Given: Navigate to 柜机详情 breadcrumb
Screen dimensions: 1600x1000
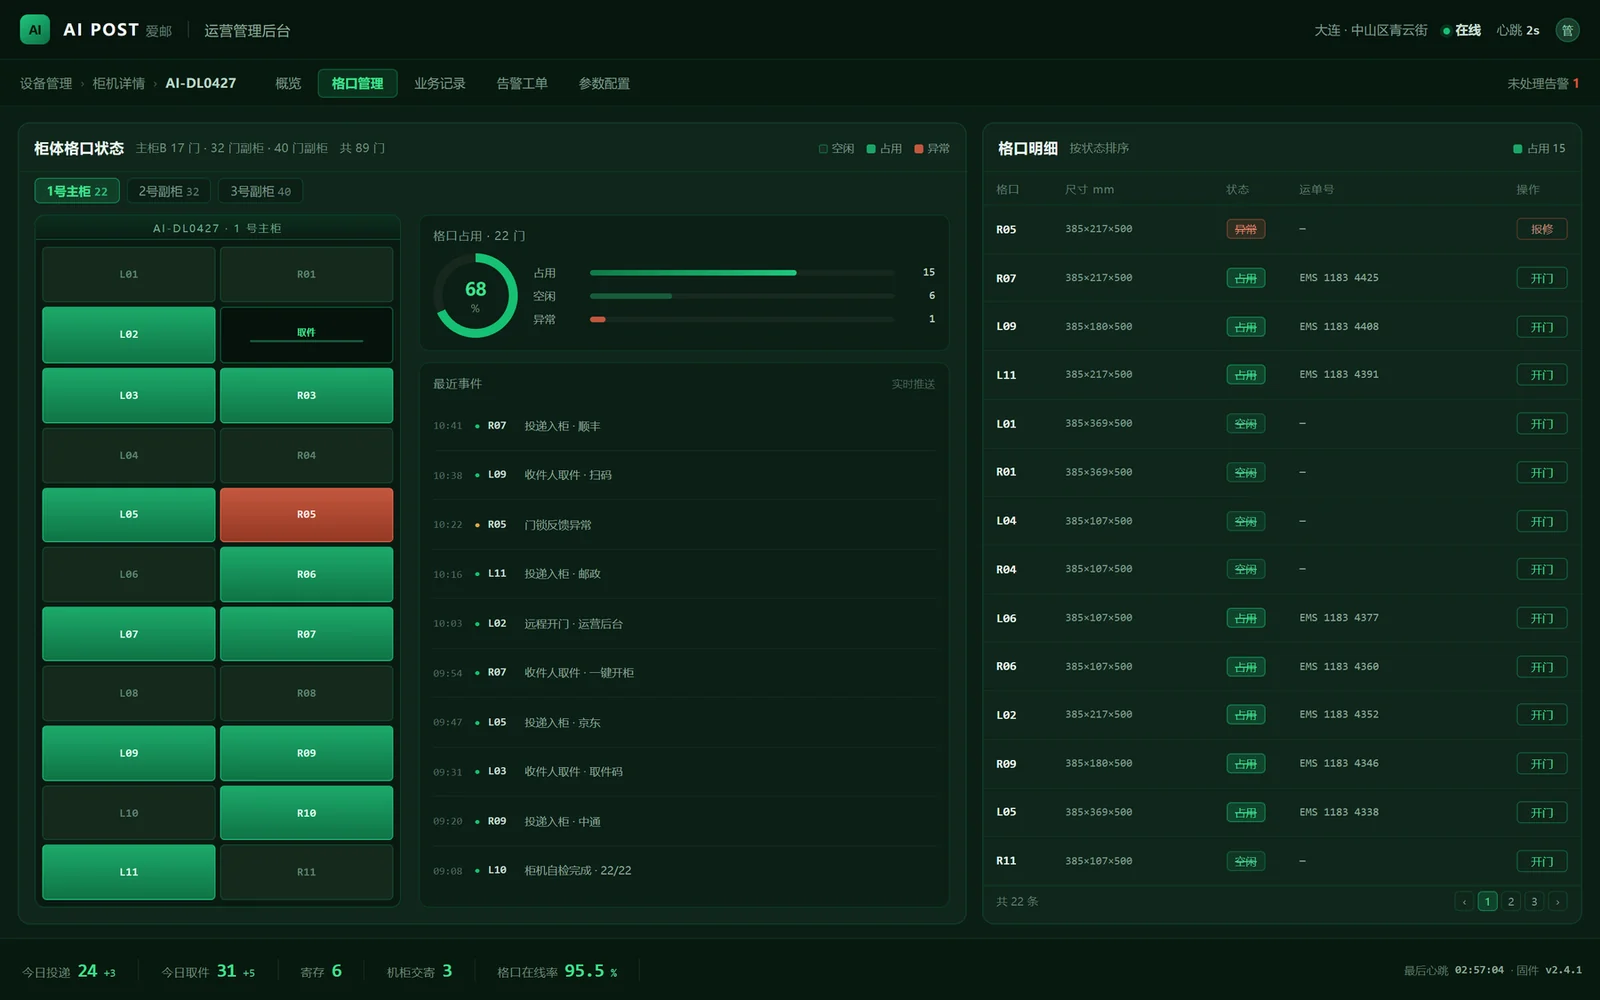Looking at the screenshot, I should point(119,83).
